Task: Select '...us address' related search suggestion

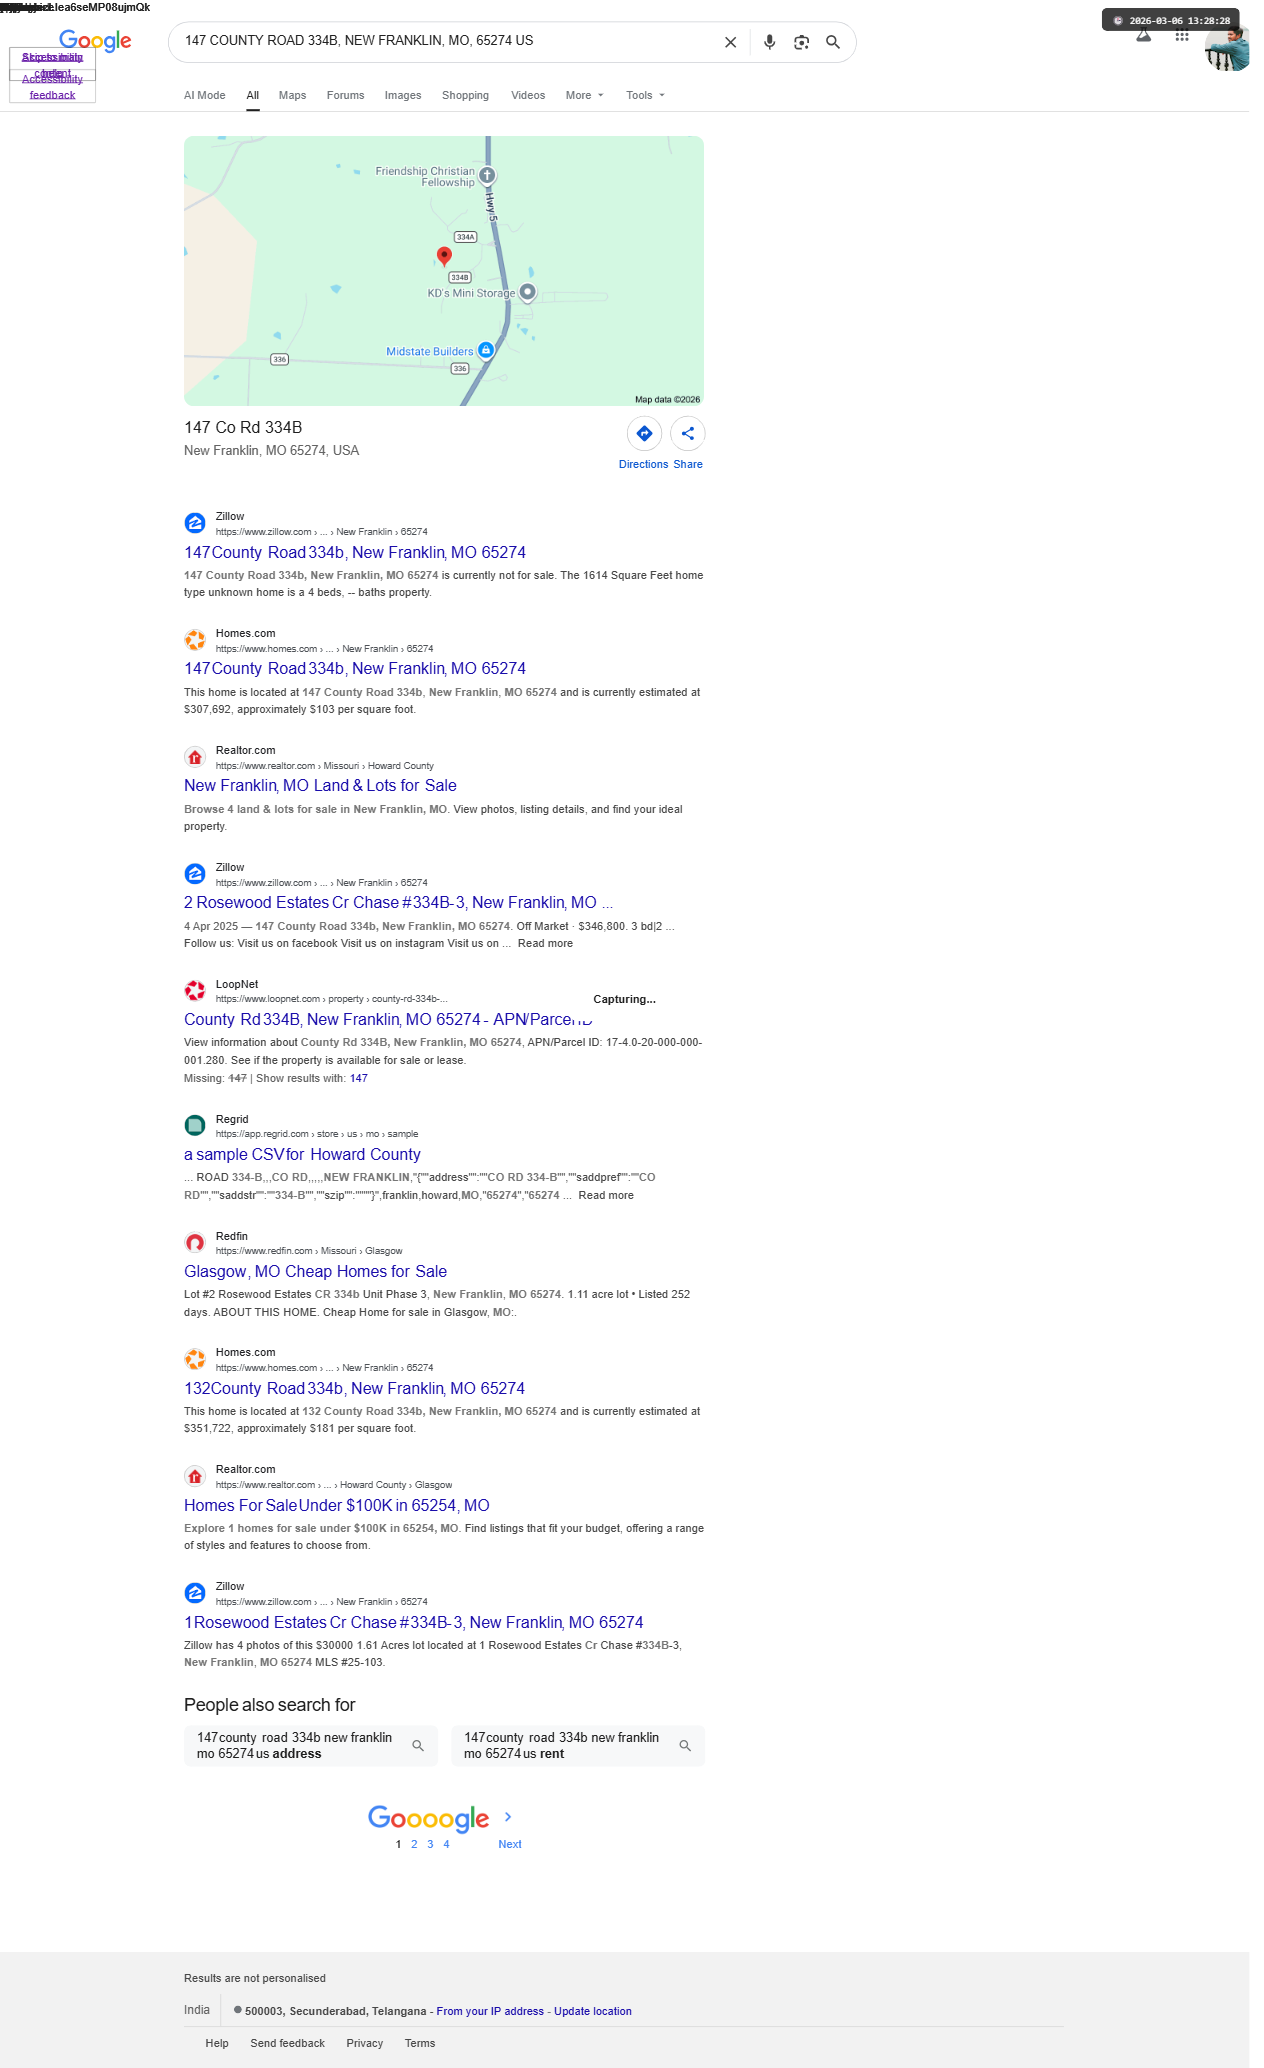Action: coord(311,1746)
